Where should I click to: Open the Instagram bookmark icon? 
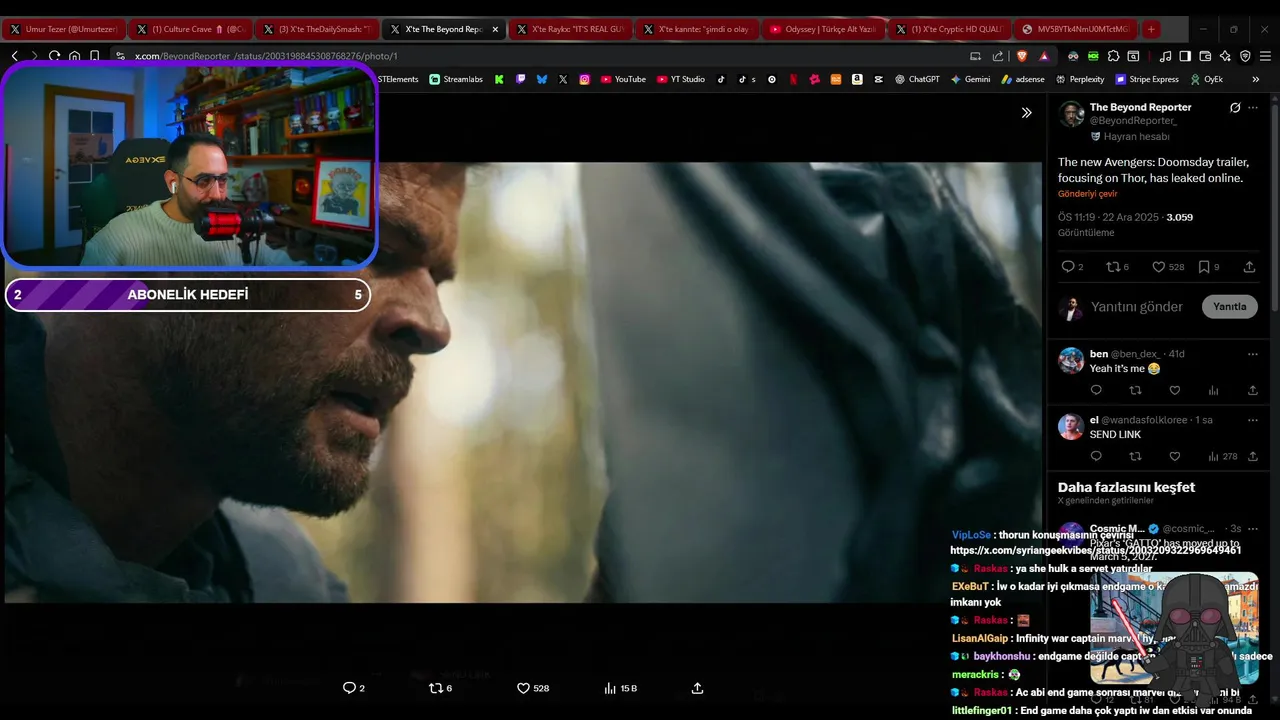pyautogui.click(x=585, y=79)
